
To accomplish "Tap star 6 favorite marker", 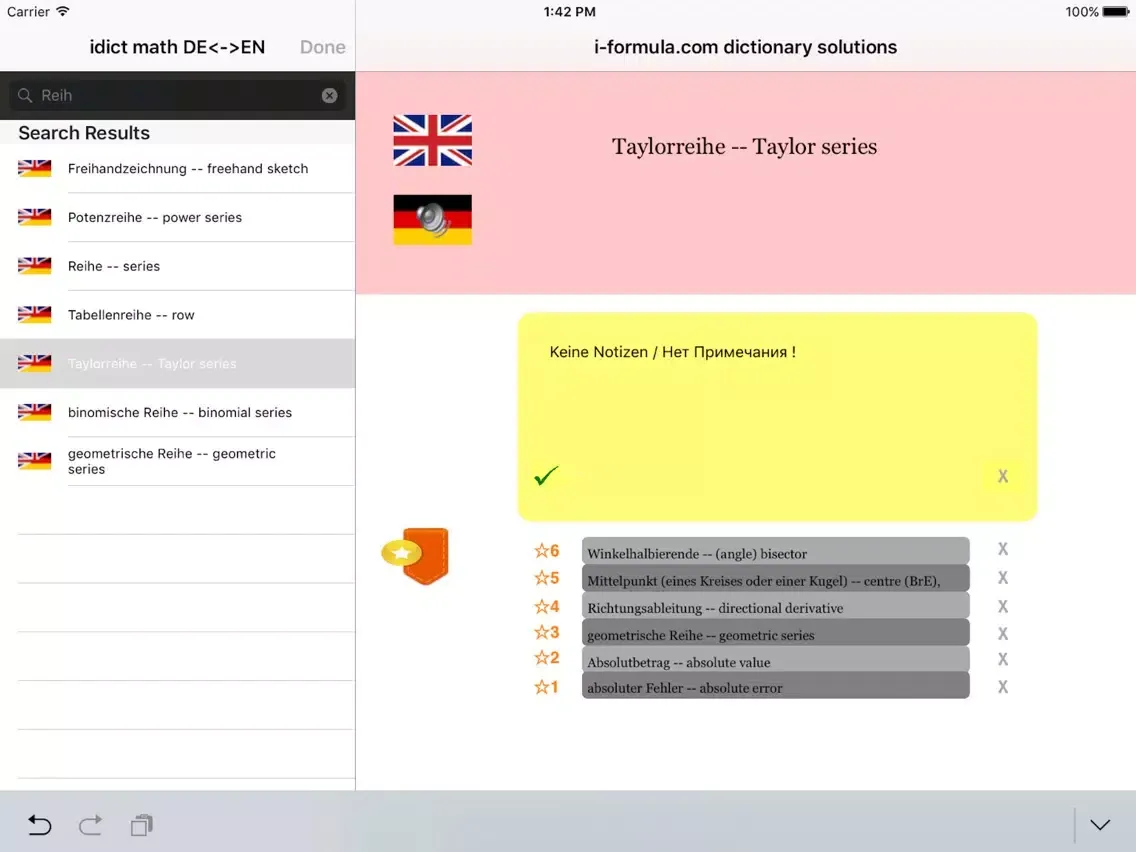I will 547,551.
